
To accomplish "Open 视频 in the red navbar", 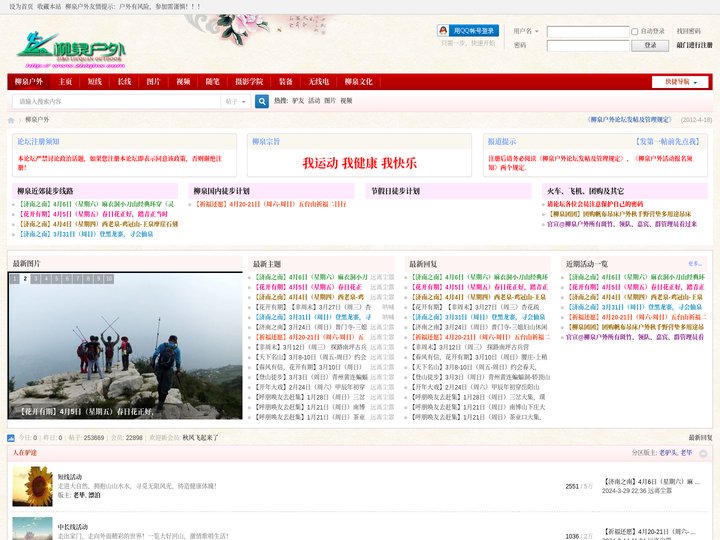I will [x=183, y=82].
